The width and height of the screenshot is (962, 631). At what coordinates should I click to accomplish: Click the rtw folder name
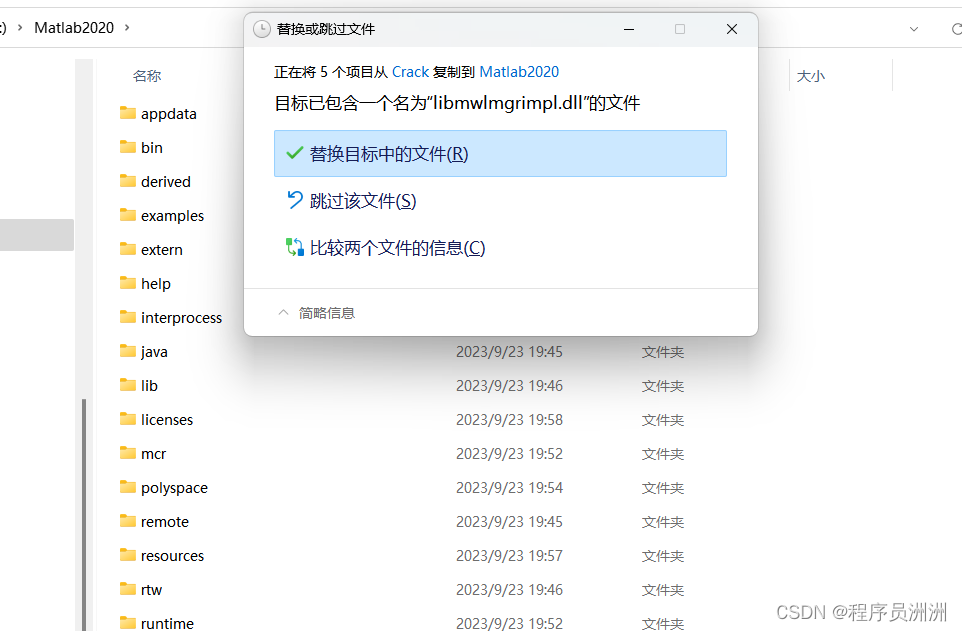(x=152, y=590)
